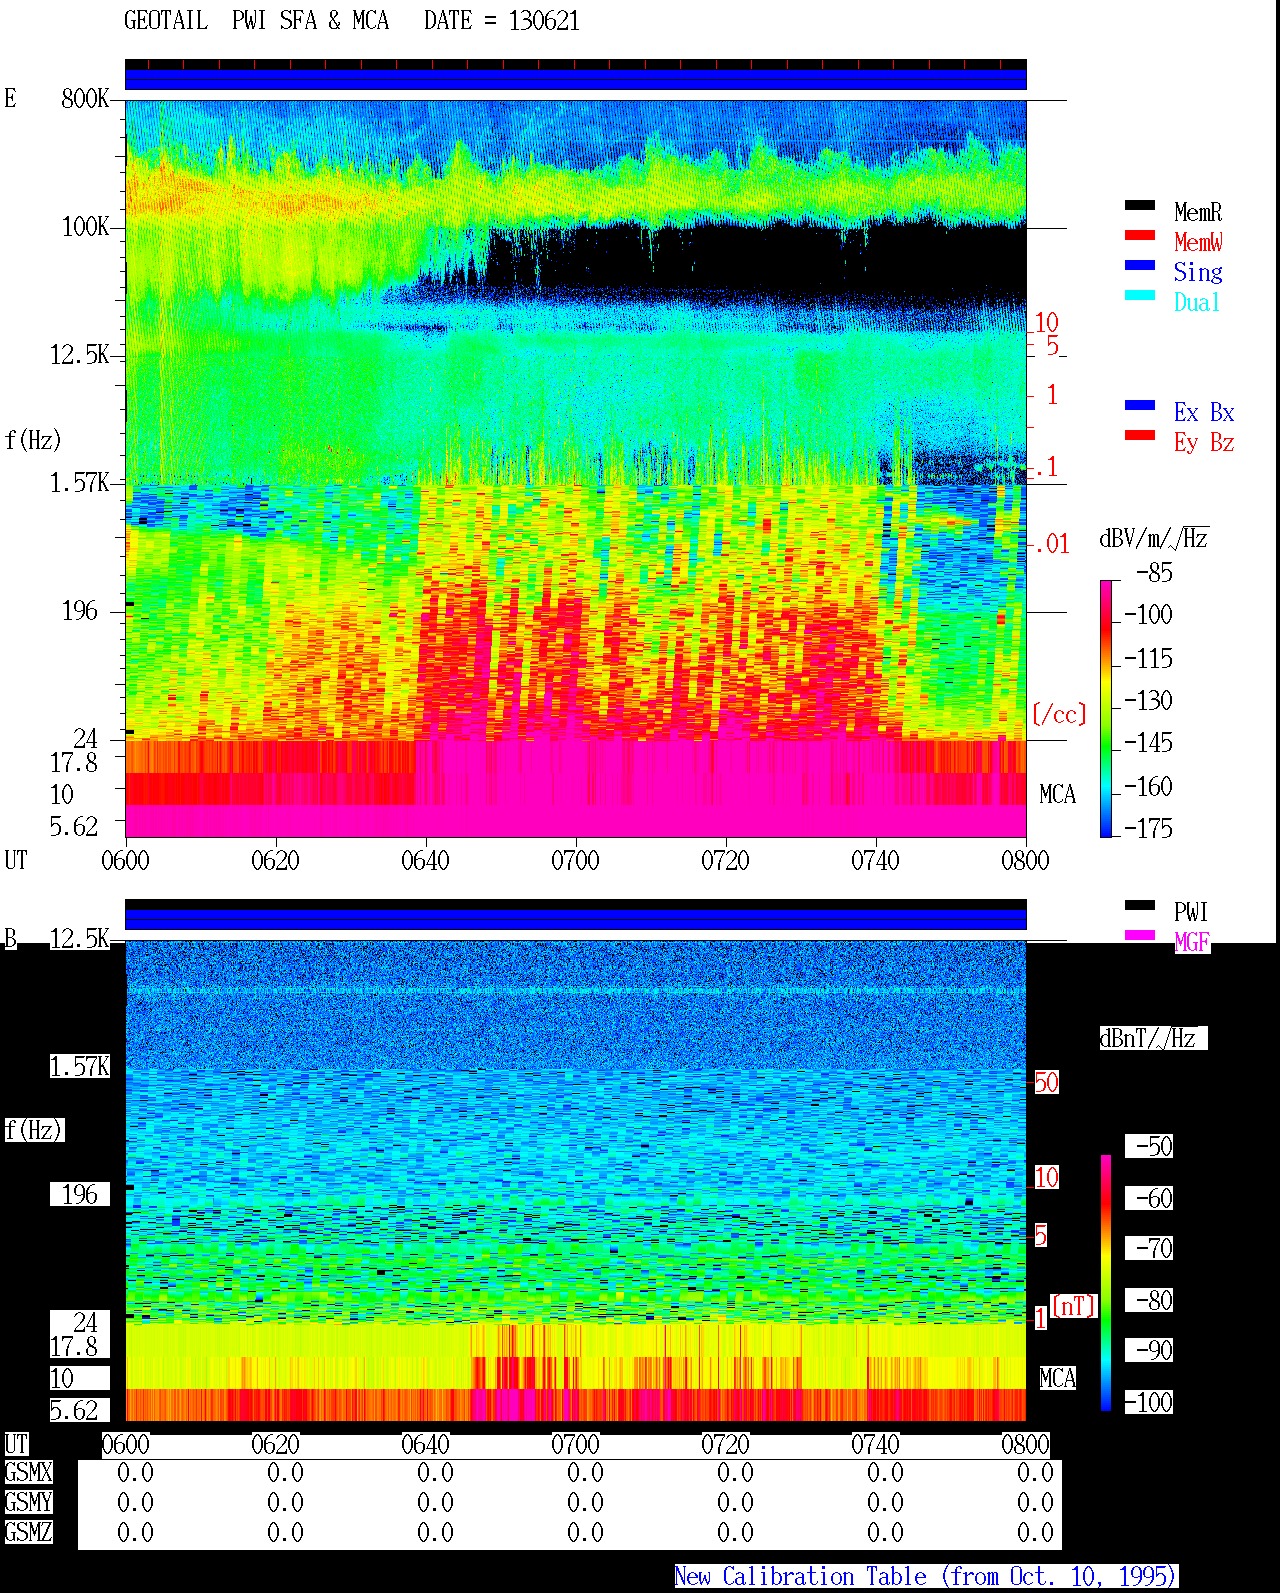Image resolution: width=1280 pixels, height=1593 pixels.
Task: Click the magenta MGF legend swatch
Action: [1140, 936]
